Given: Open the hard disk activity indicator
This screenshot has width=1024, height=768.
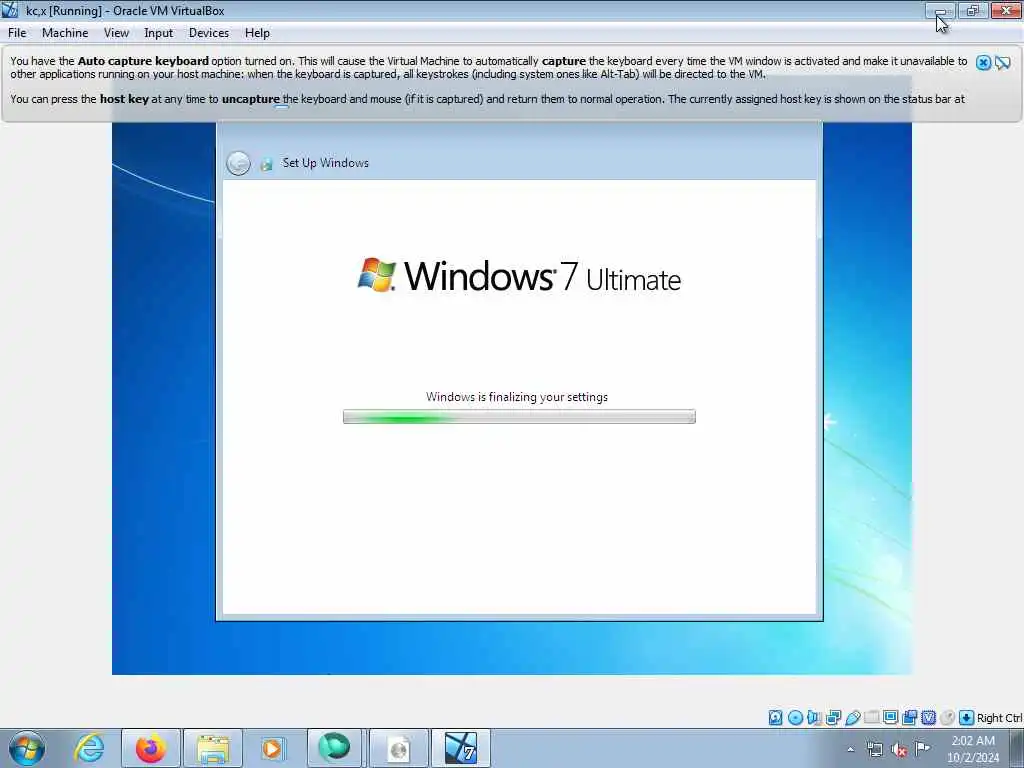Looking at the screenshot, I should [775, 718].
